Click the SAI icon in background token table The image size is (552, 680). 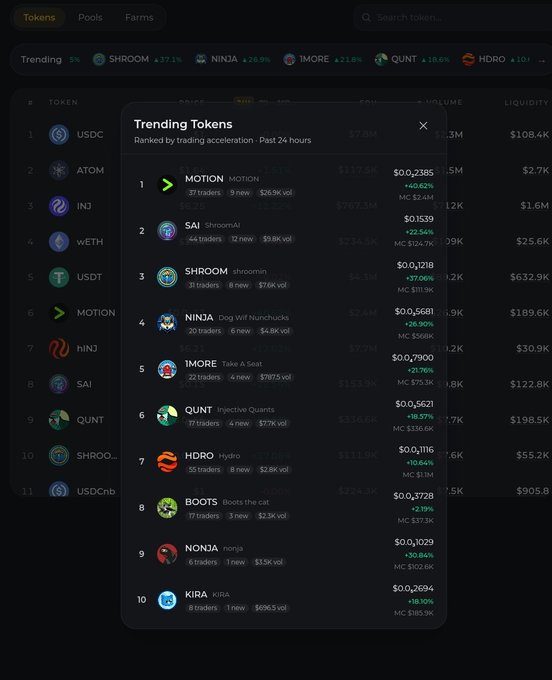click(59, 384)
